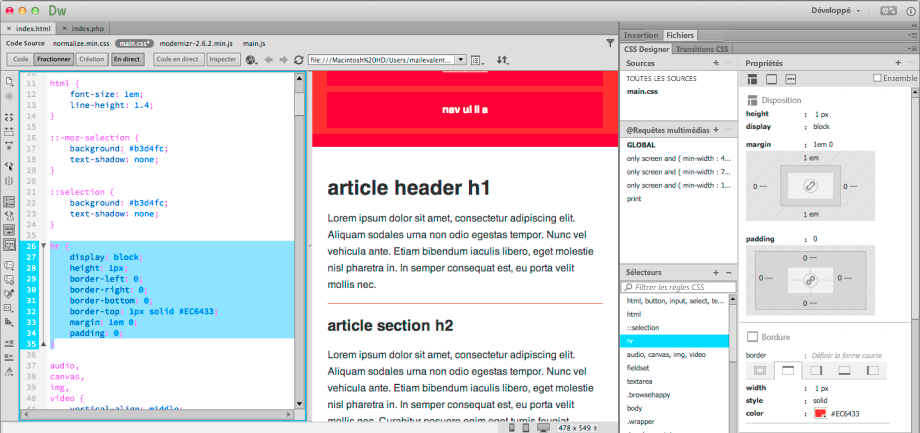
Task: Recent snippets icon in coding toolbar
Action: 9,307
